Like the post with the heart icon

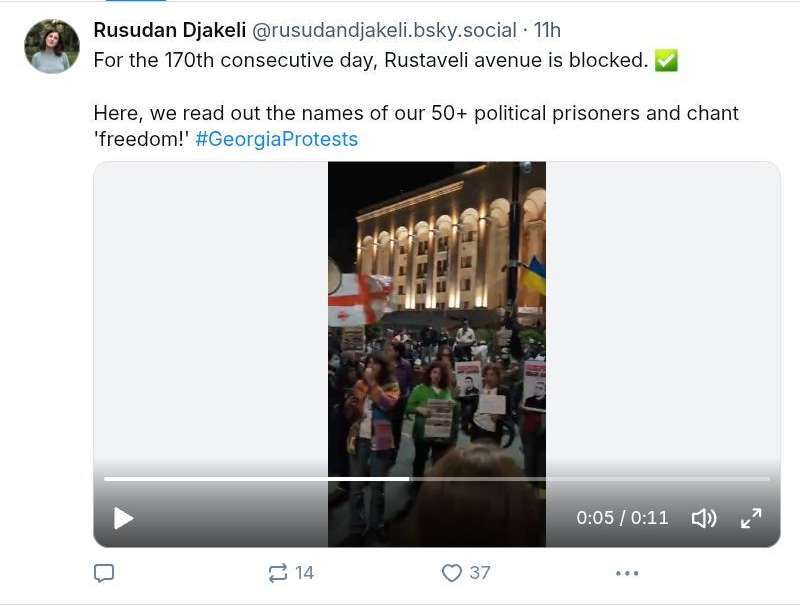coord(452,573)
